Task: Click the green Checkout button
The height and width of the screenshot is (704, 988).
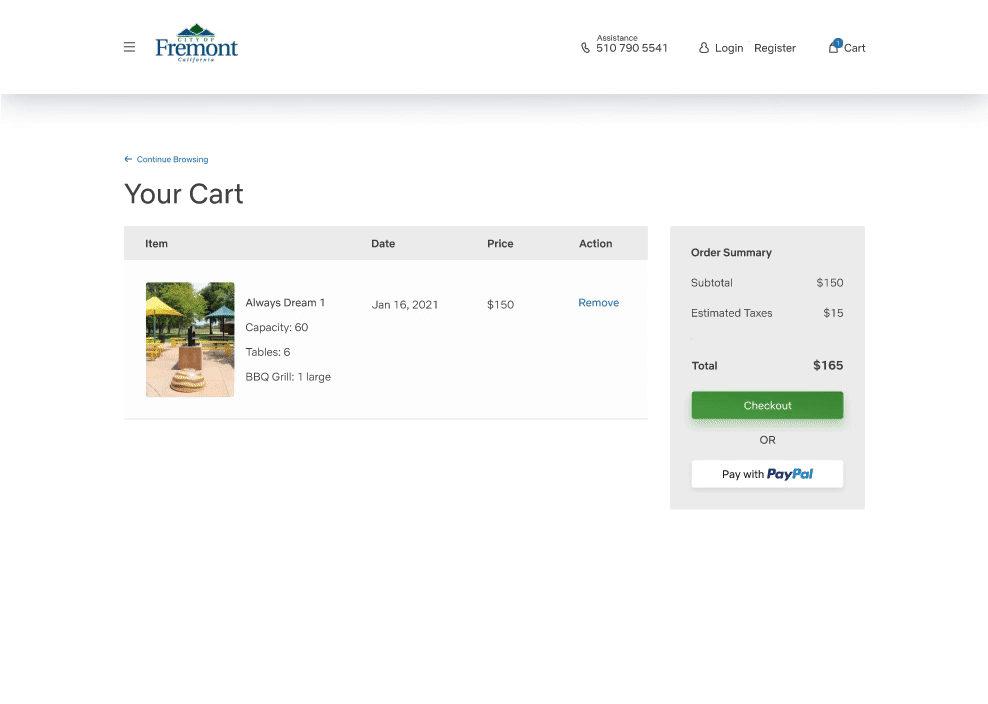Action: click(767, 405)
